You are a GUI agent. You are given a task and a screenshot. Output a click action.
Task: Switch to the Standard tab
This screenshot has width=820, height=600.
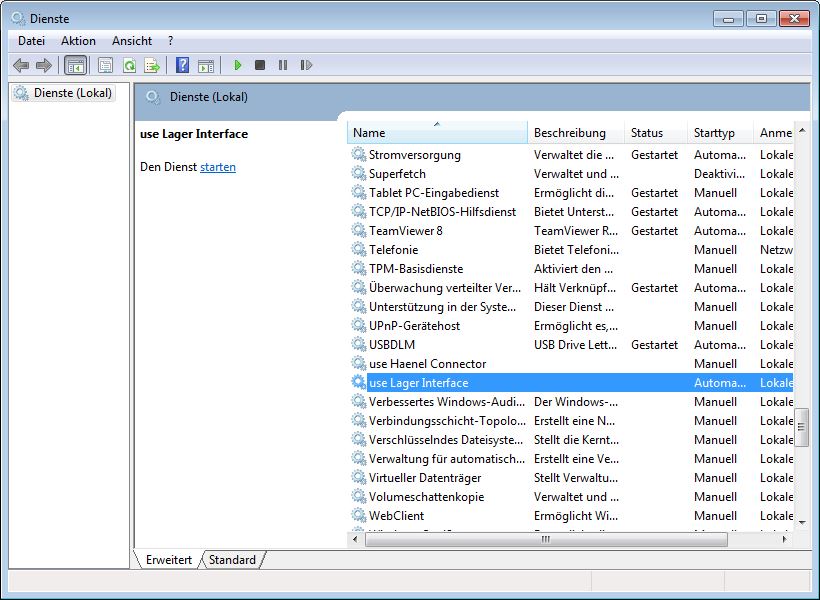pos(232,560)
